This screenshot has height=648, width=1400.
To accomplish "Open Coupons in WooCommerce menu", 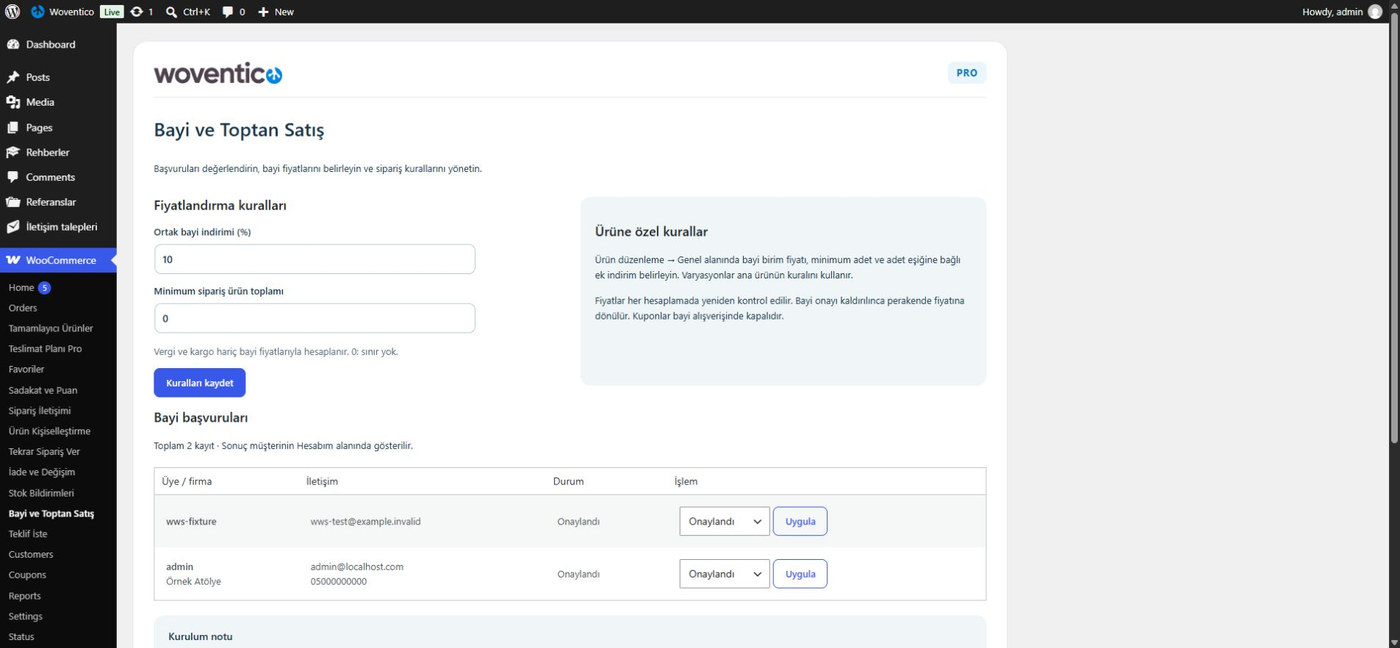I will (x=28, y=575).
